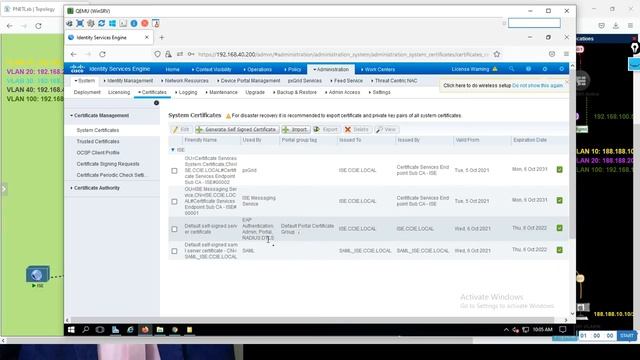Expand the Policy menu
640x360 pixels.
(x=292, y=69)
